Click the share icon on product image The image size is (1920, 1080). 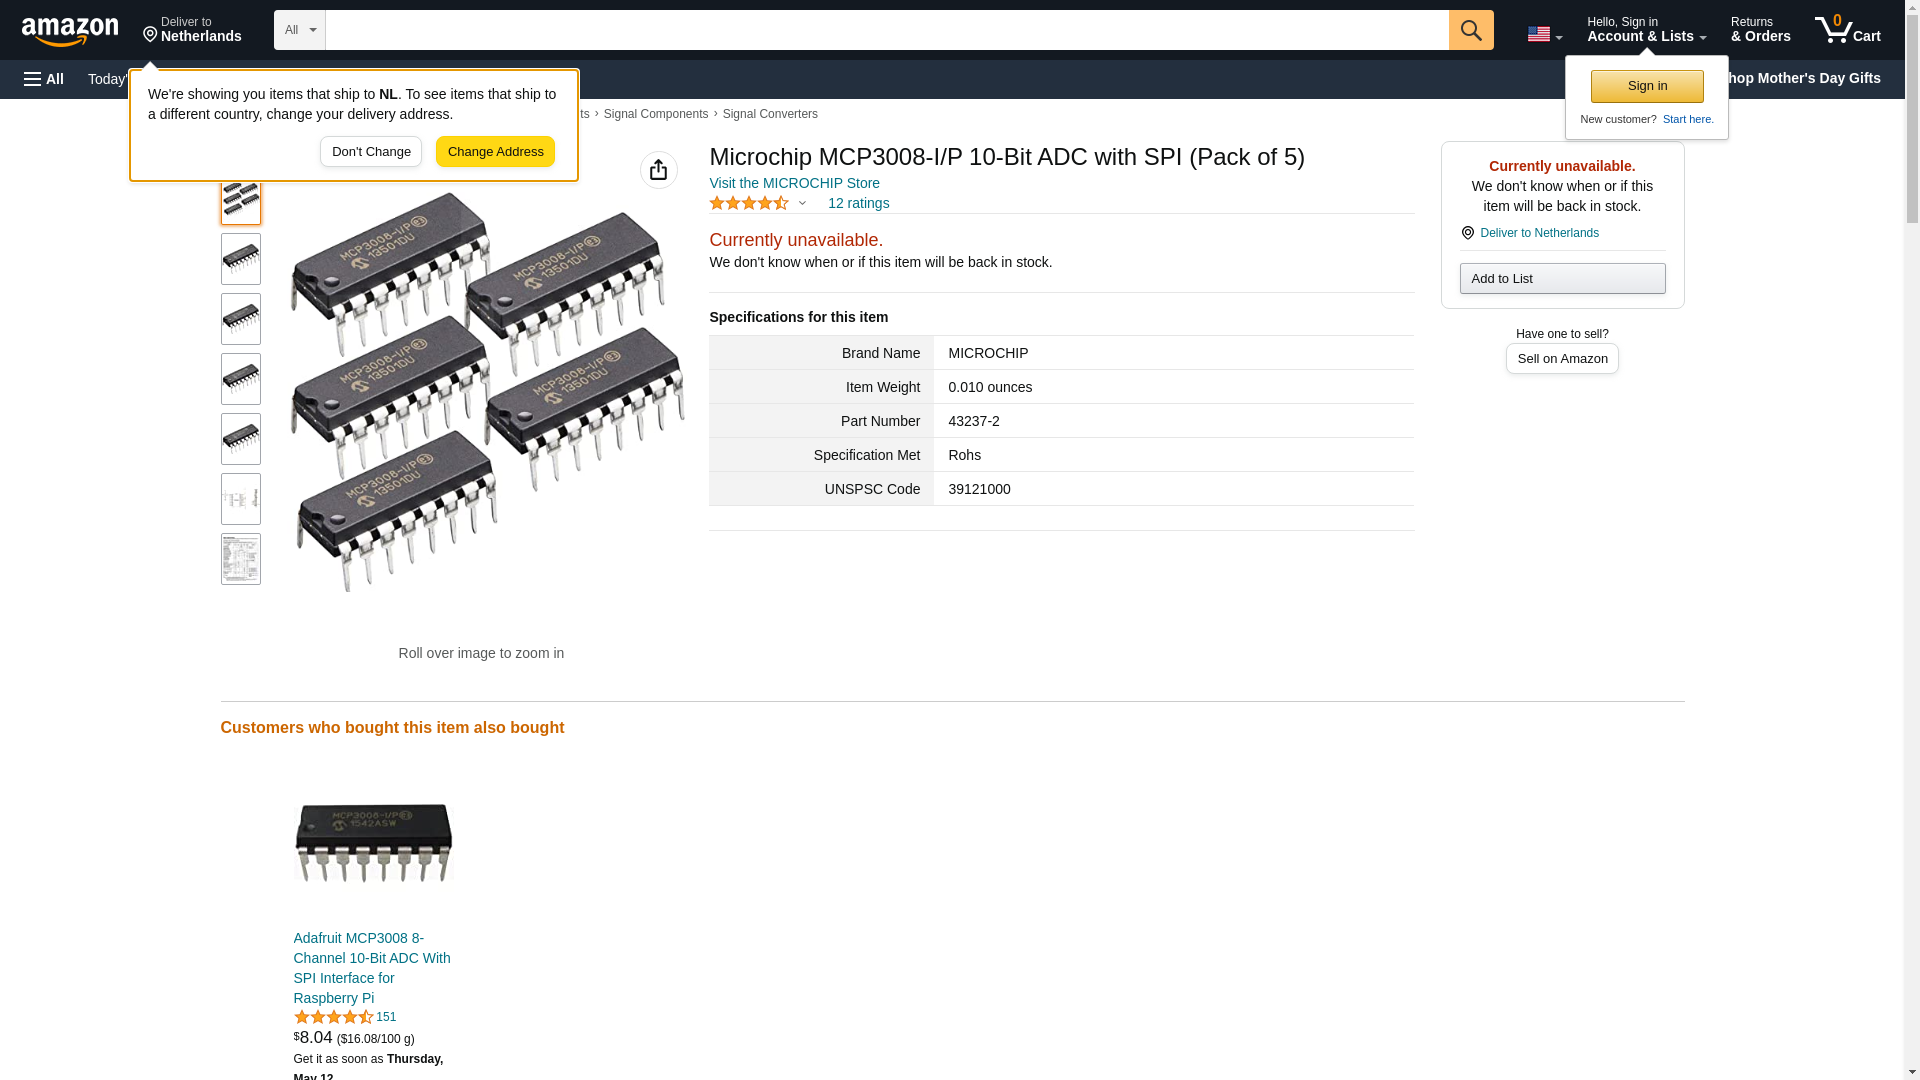(x=658, y=170)
